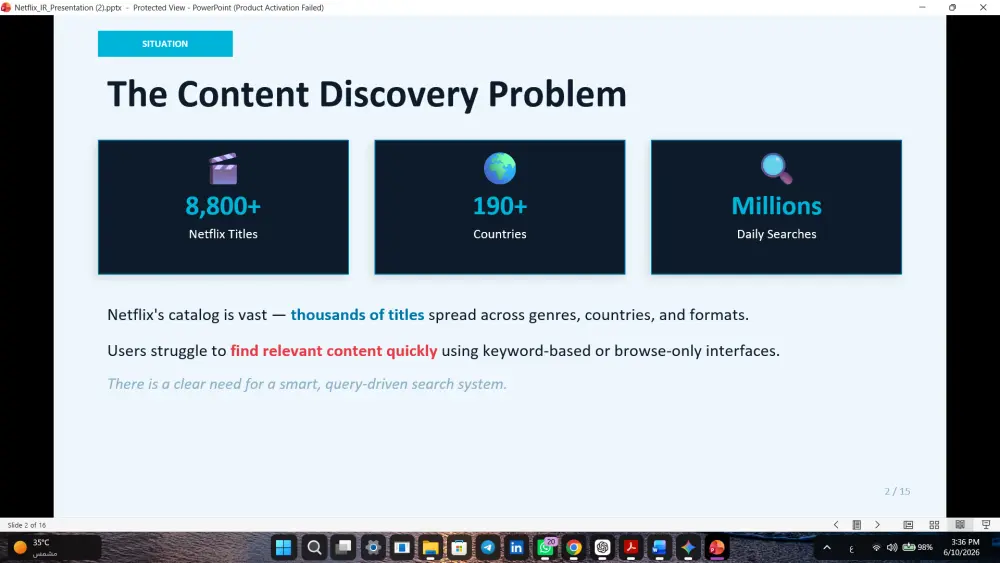Open the slide navigator menu icon

(x=857, y=525)
